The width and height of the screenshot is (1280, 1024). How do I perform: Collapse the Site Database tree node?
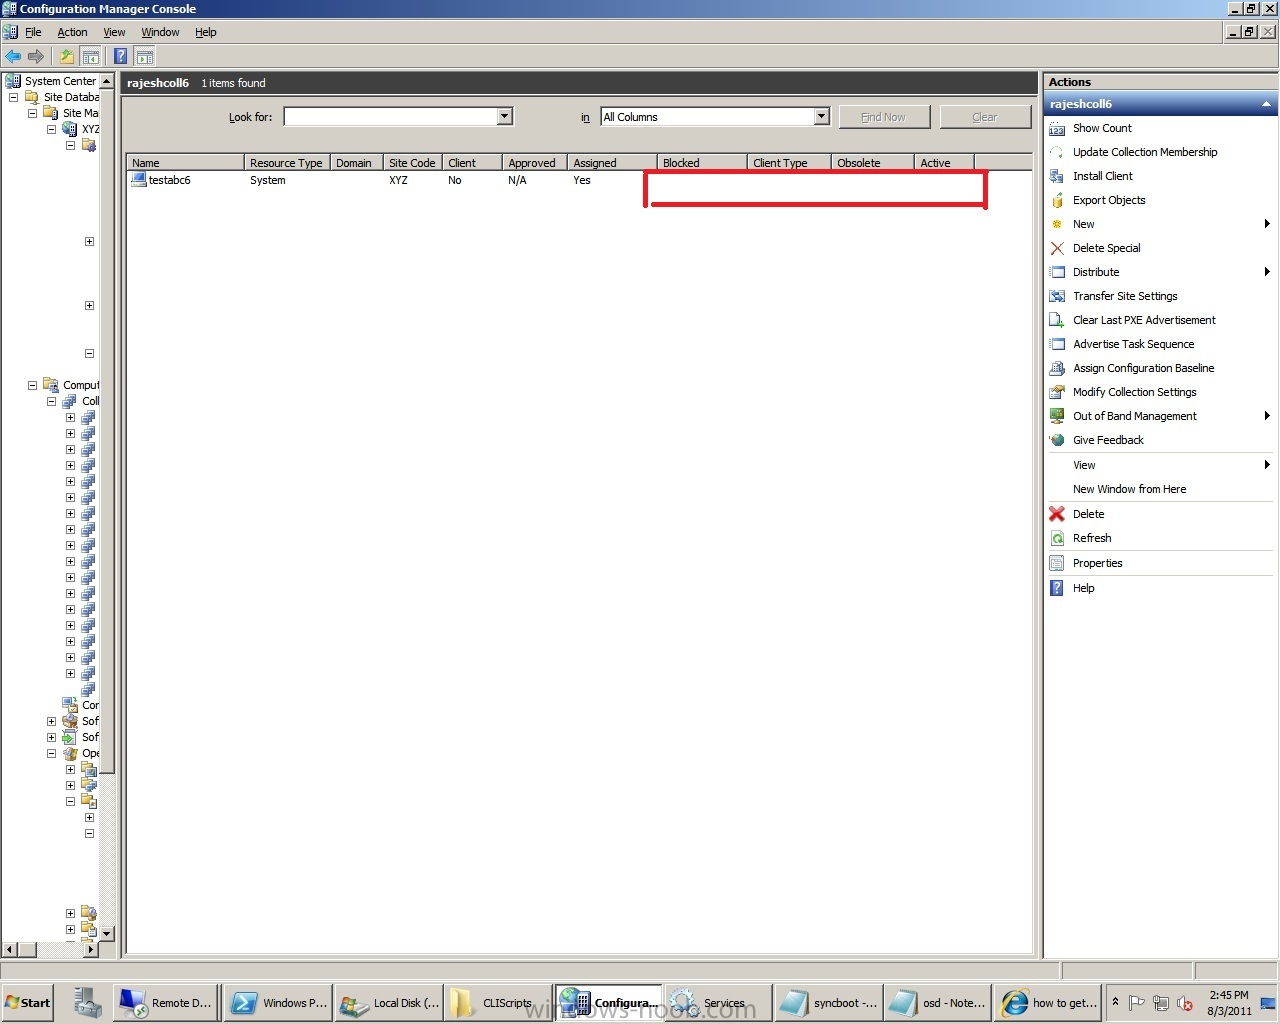pos(13,97)
